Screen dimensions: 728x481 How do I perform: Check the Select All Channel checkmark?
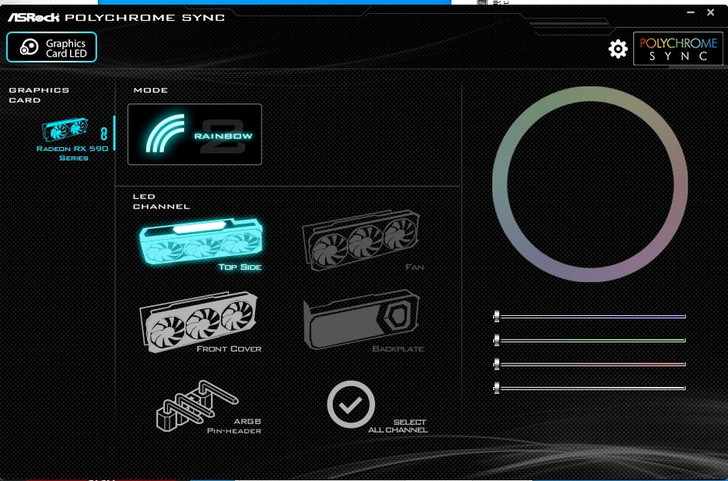coord(351,405)
